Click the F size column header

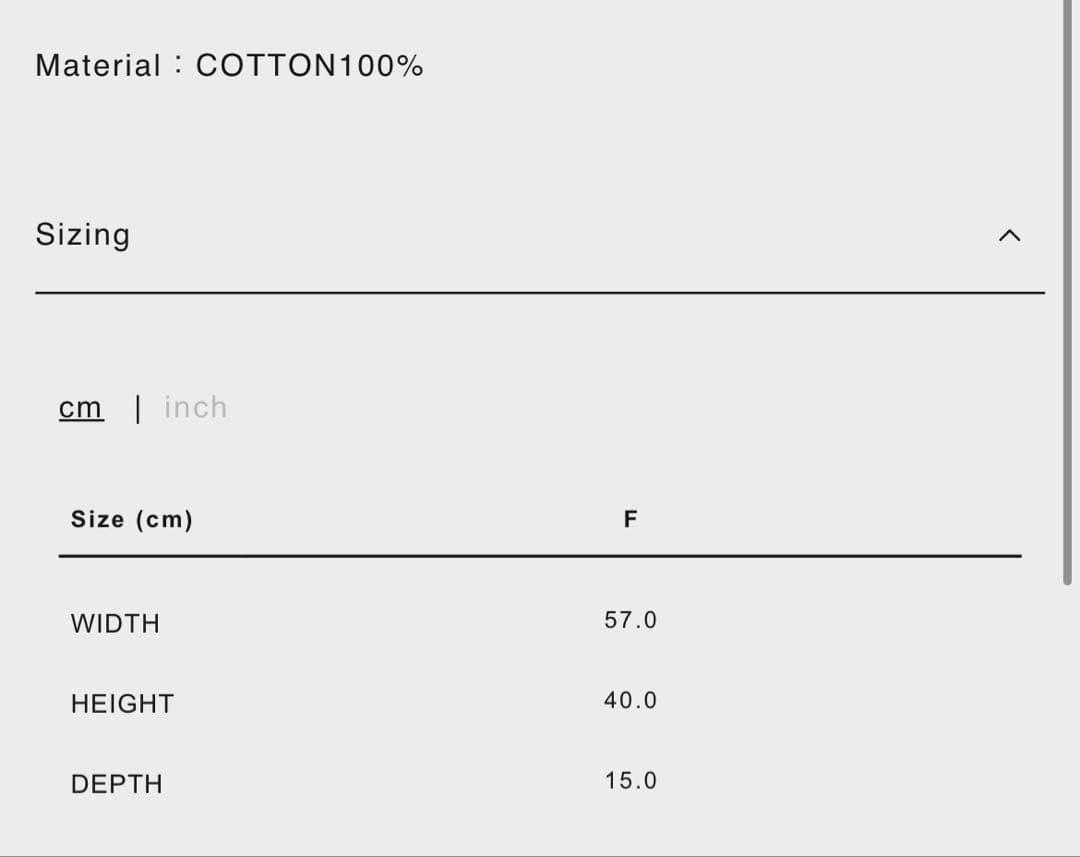click(x=630, y=519)
